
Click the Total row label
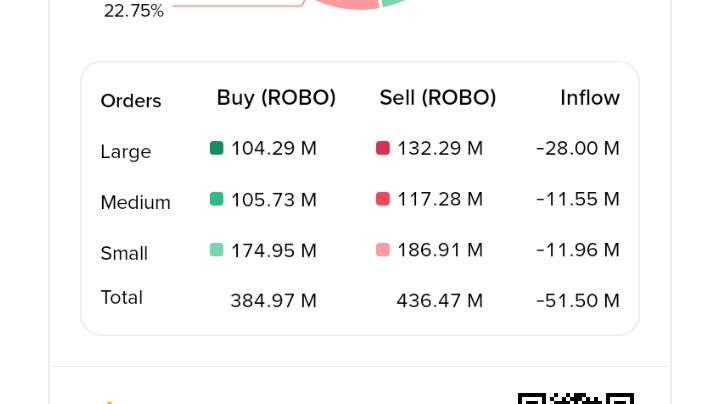(122, 297)
